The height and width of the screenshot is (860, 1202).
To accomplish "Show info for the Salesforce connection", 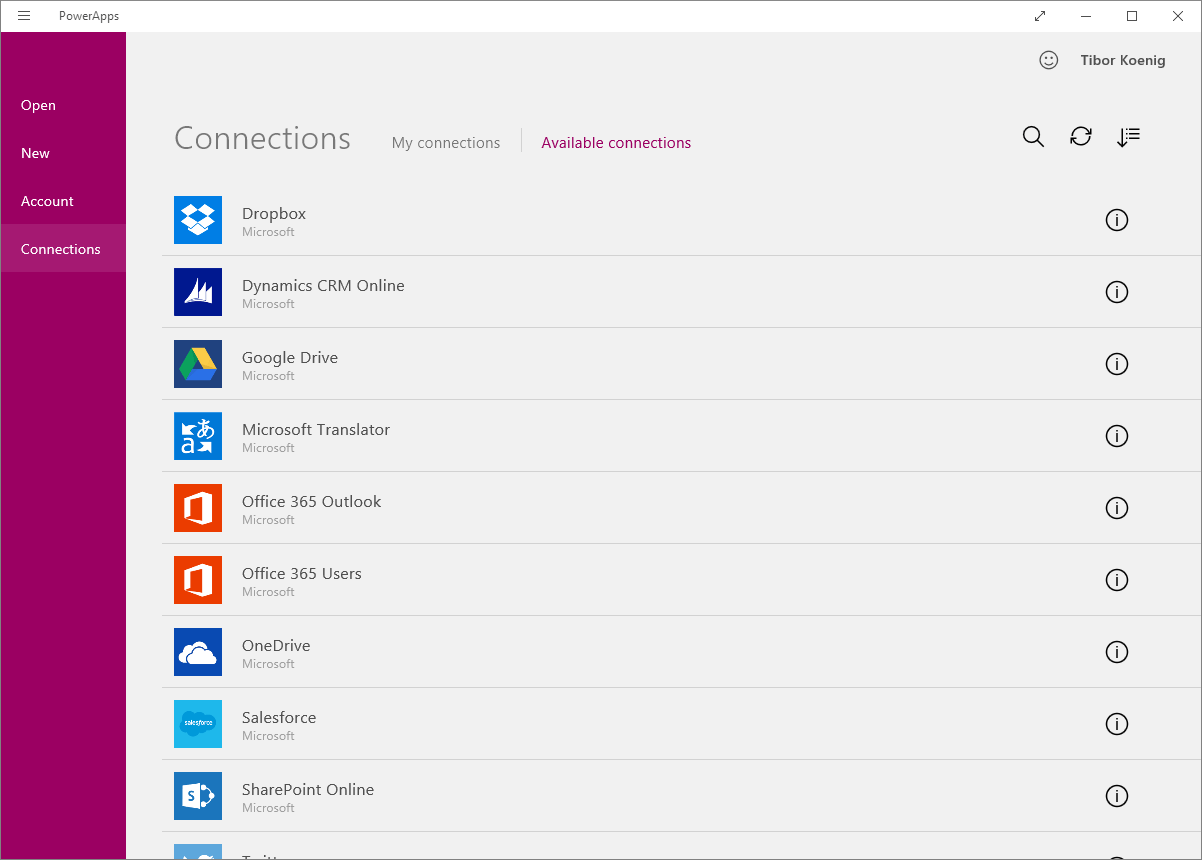I will click(1117, 724).
